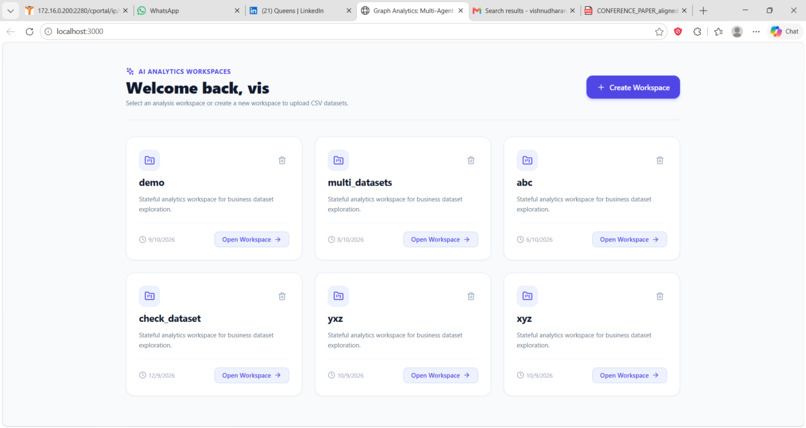Delete the xyz workspace via trash icon
Viewport: 806px width, 428px height.
point(660,296)
